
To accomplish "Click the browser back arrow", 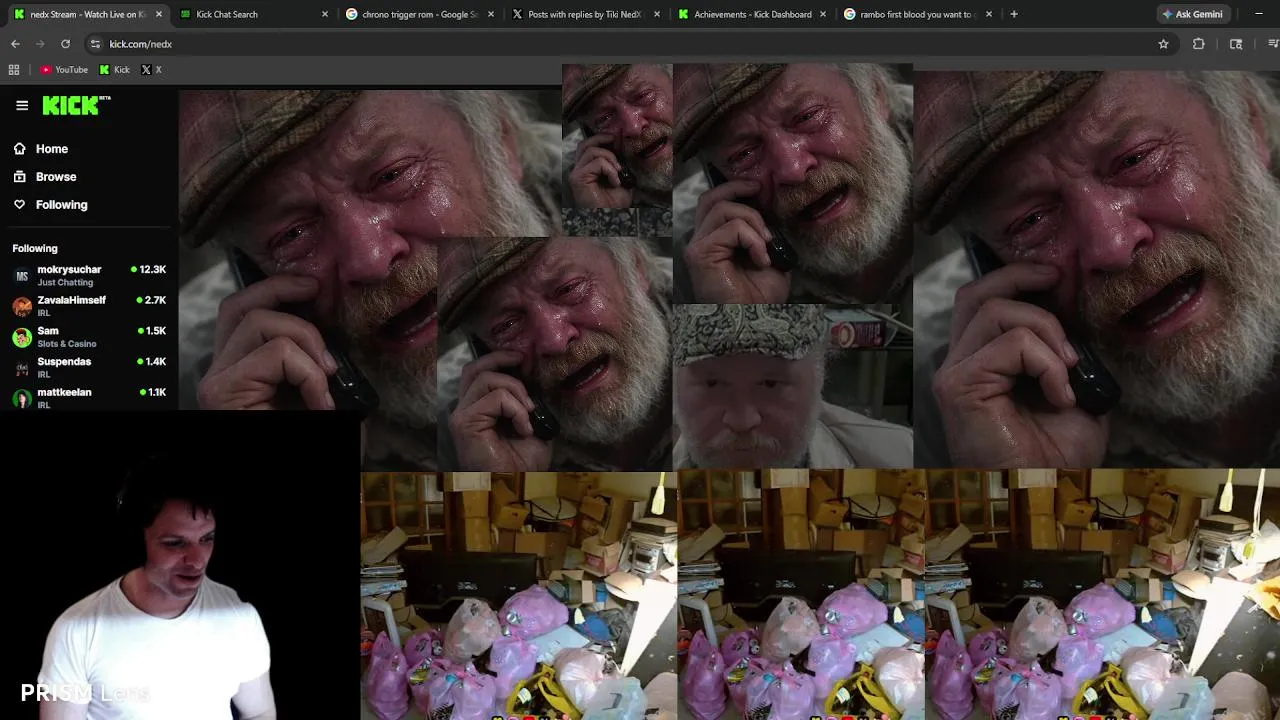I will coord(15,44).
